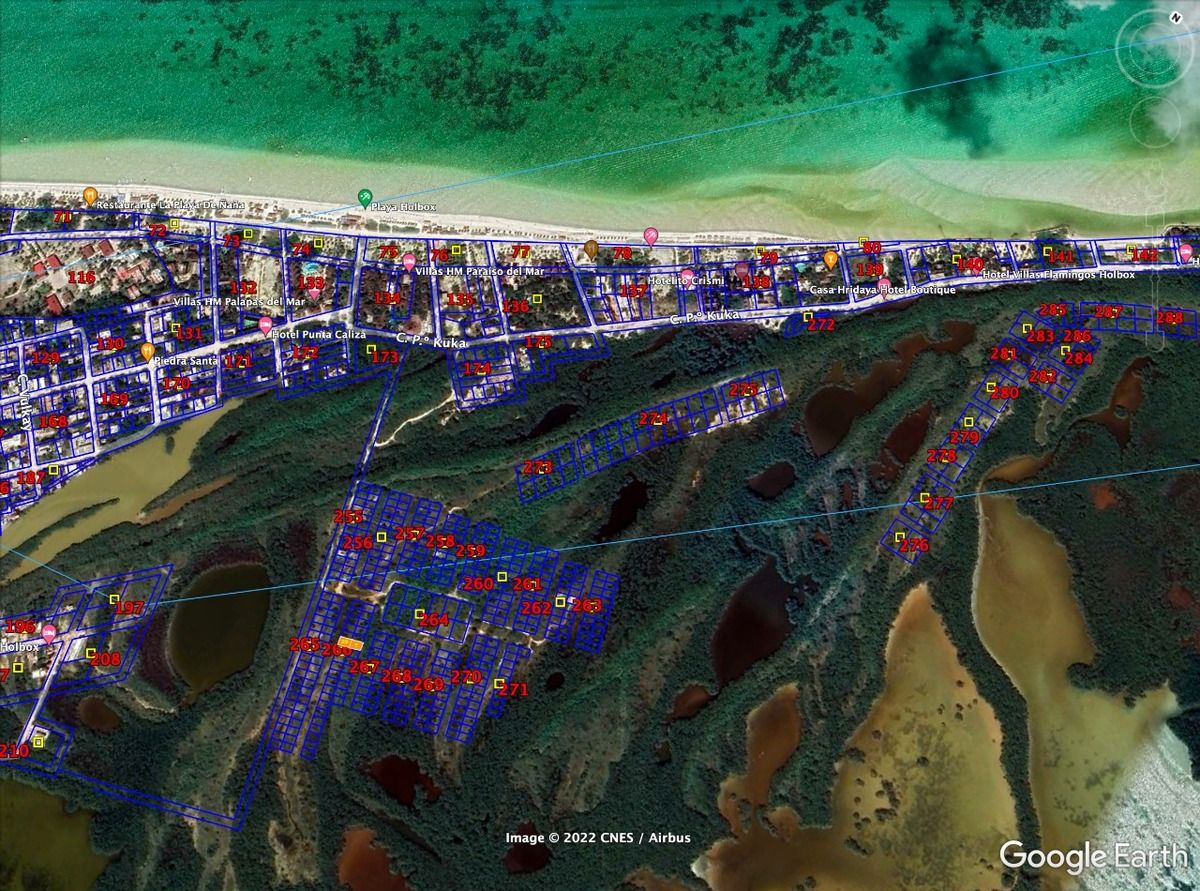
Task: Click the Villas HM Palapas del Mar label
Action: [239, 301]
